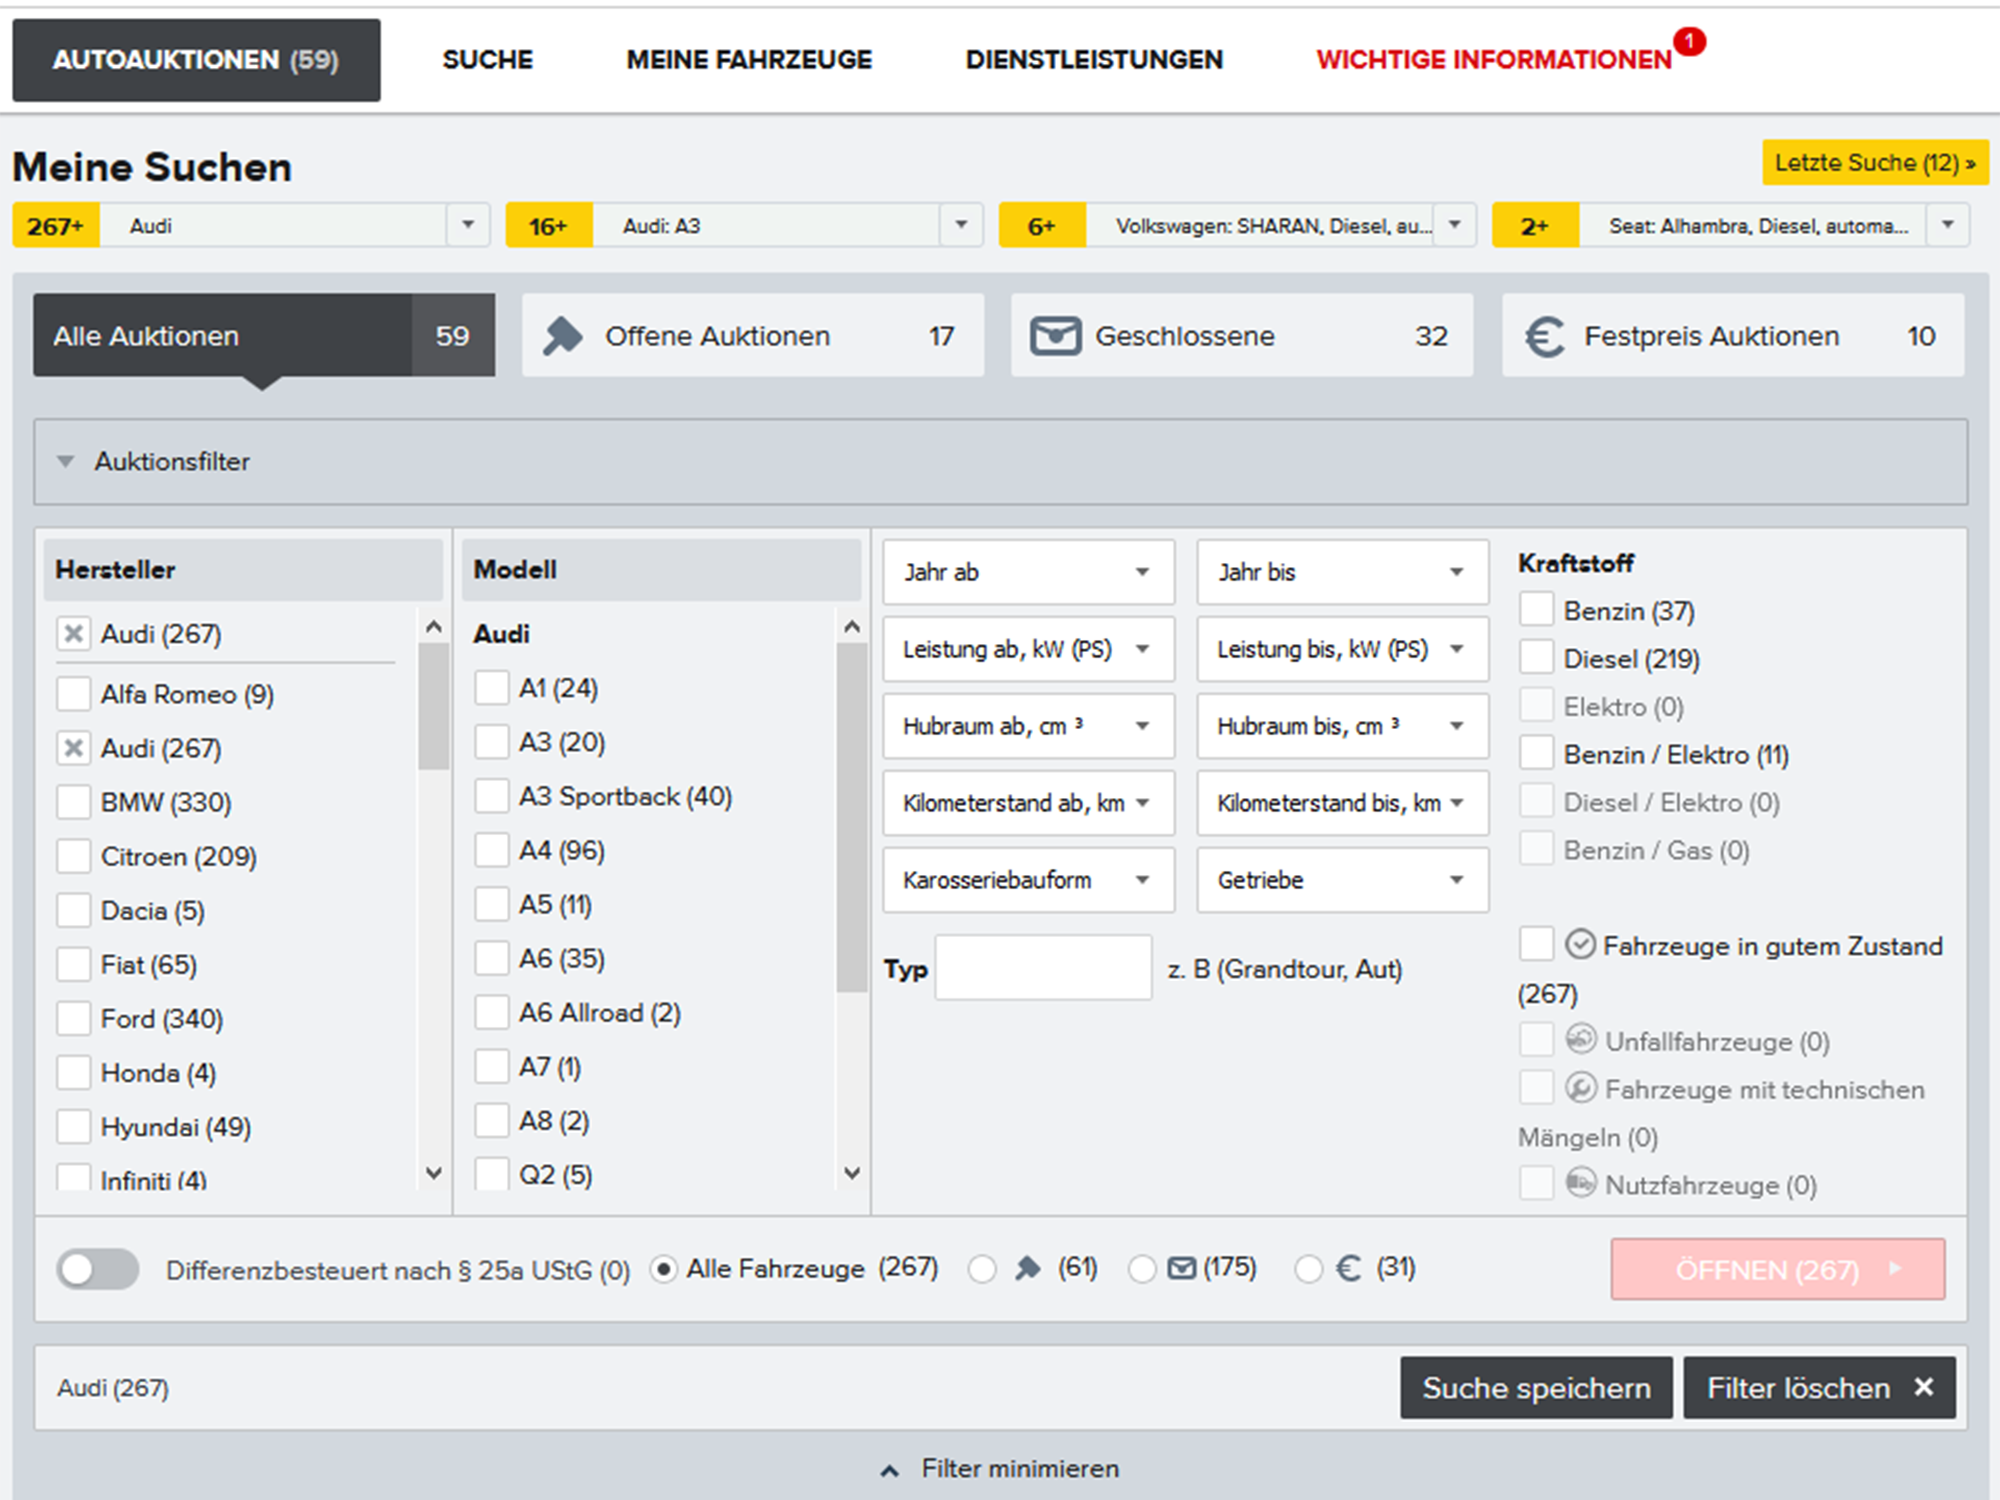The image size is (2000, 1500).
Task: Switch to Offene Auktionen tab
Action: [x=752, y=335]
